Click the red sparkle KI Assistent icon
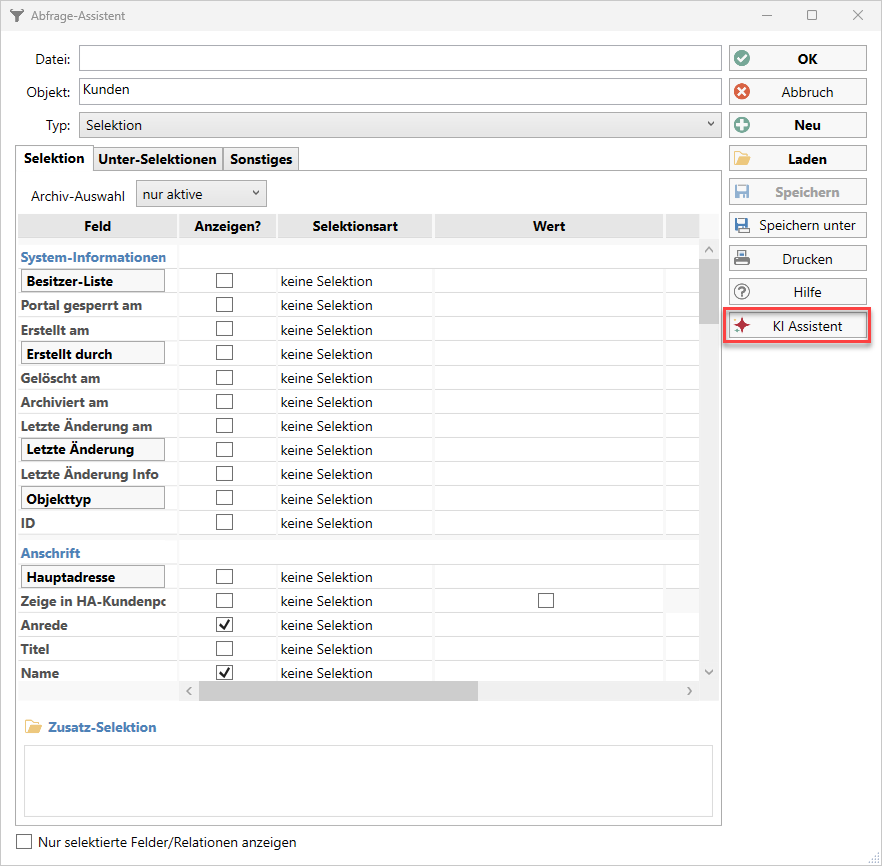 [x=742, y=326]
